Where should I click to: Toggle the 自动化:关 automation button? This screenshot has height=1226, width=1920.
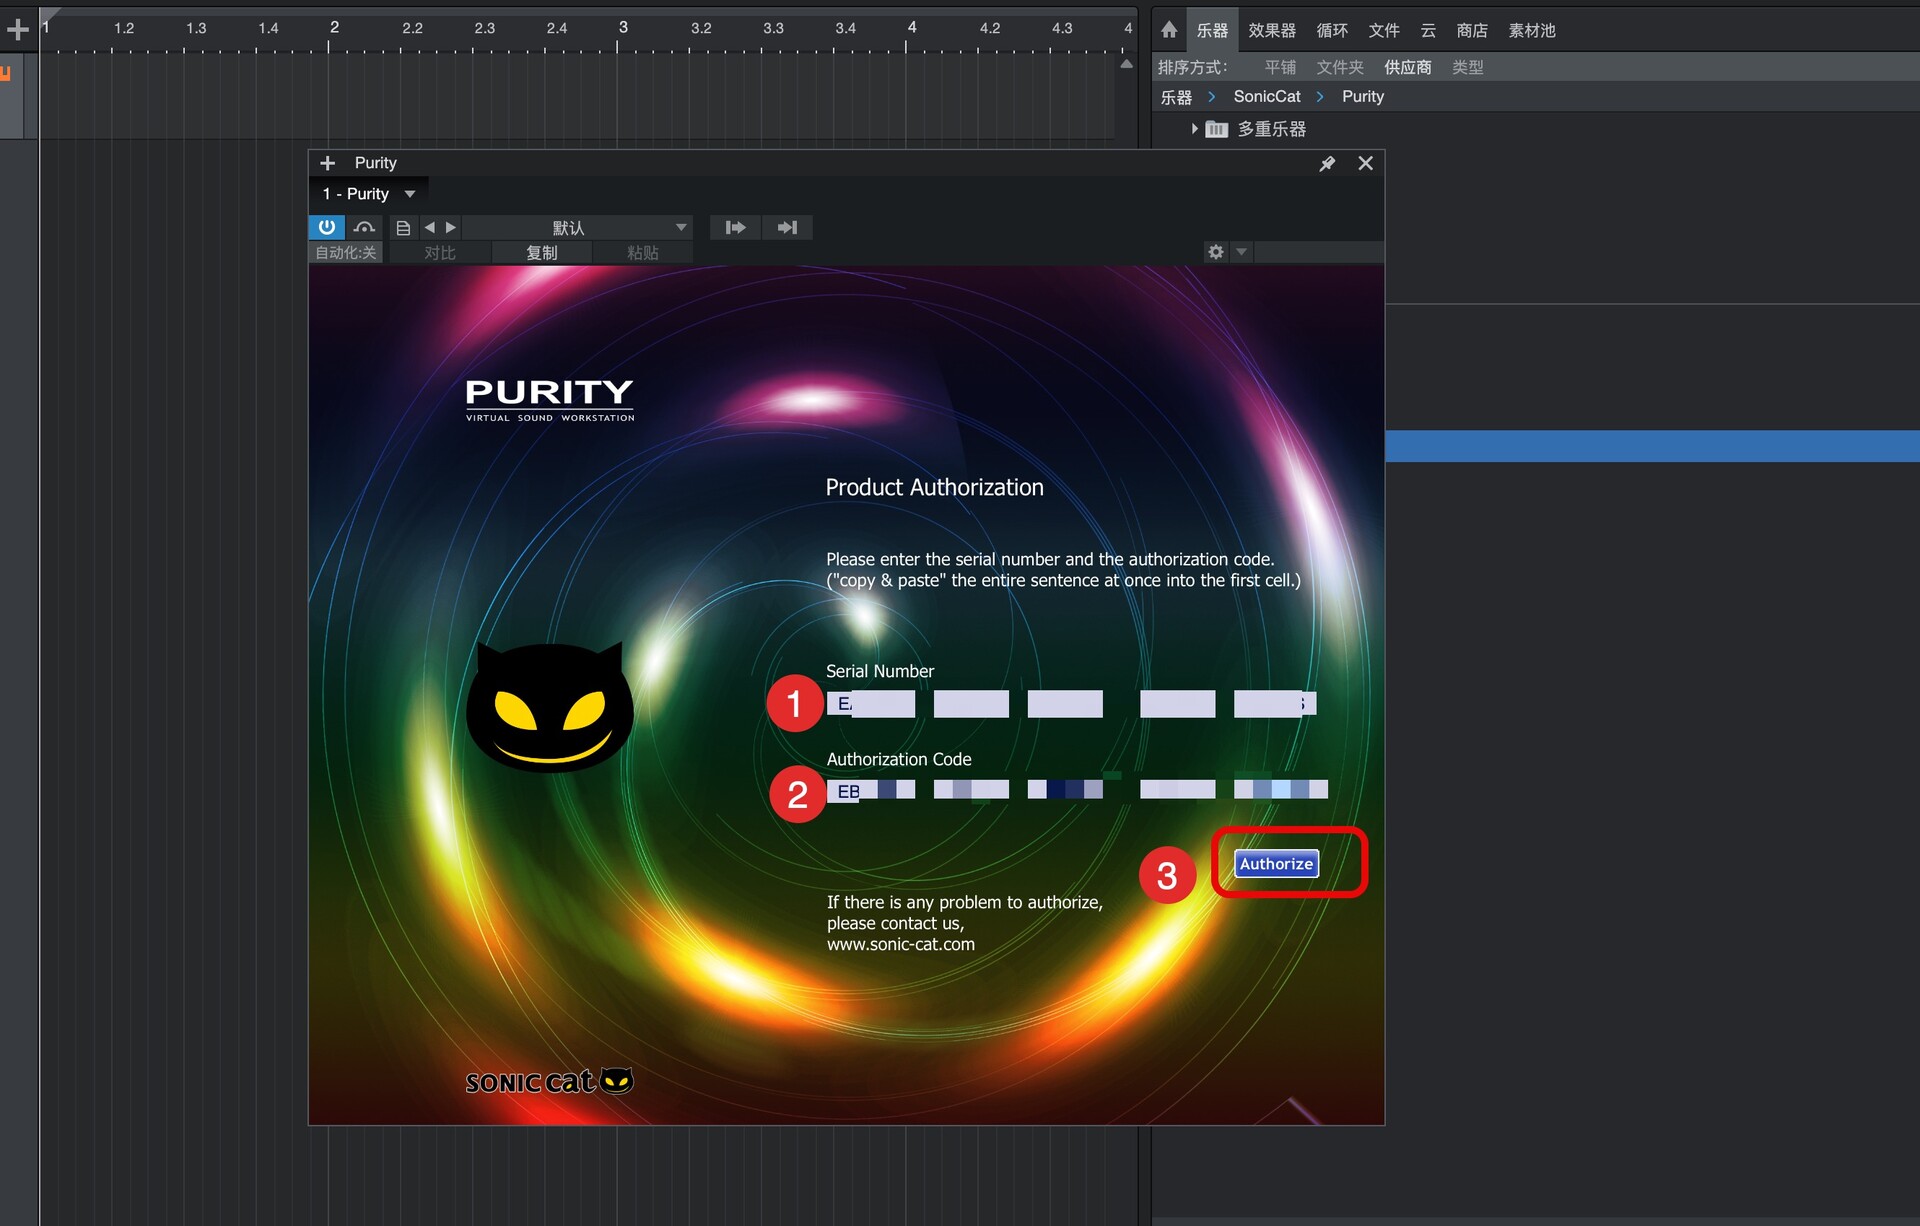346,253
